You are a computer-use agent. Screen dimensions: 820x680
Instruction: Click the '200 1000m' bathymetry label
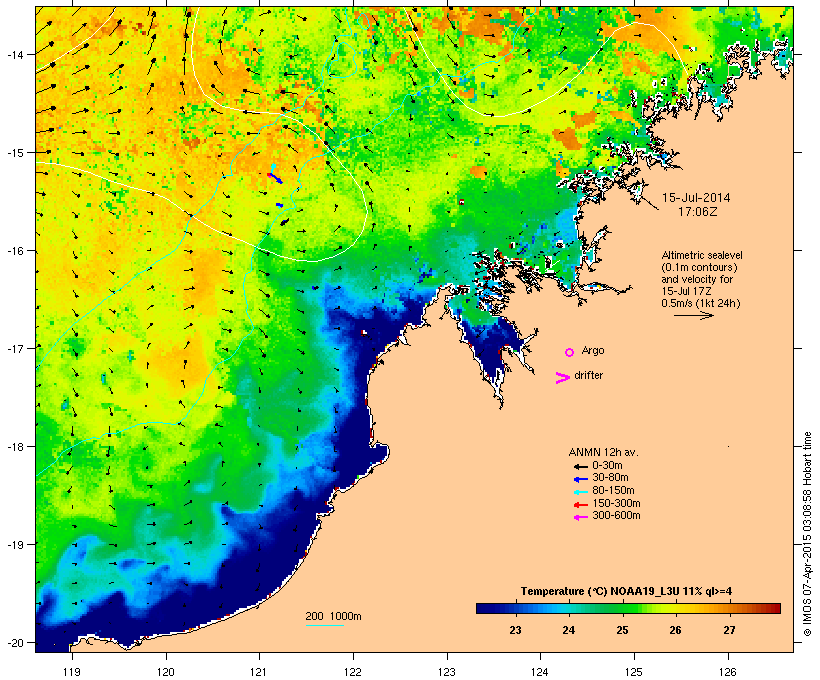(333, 616)
